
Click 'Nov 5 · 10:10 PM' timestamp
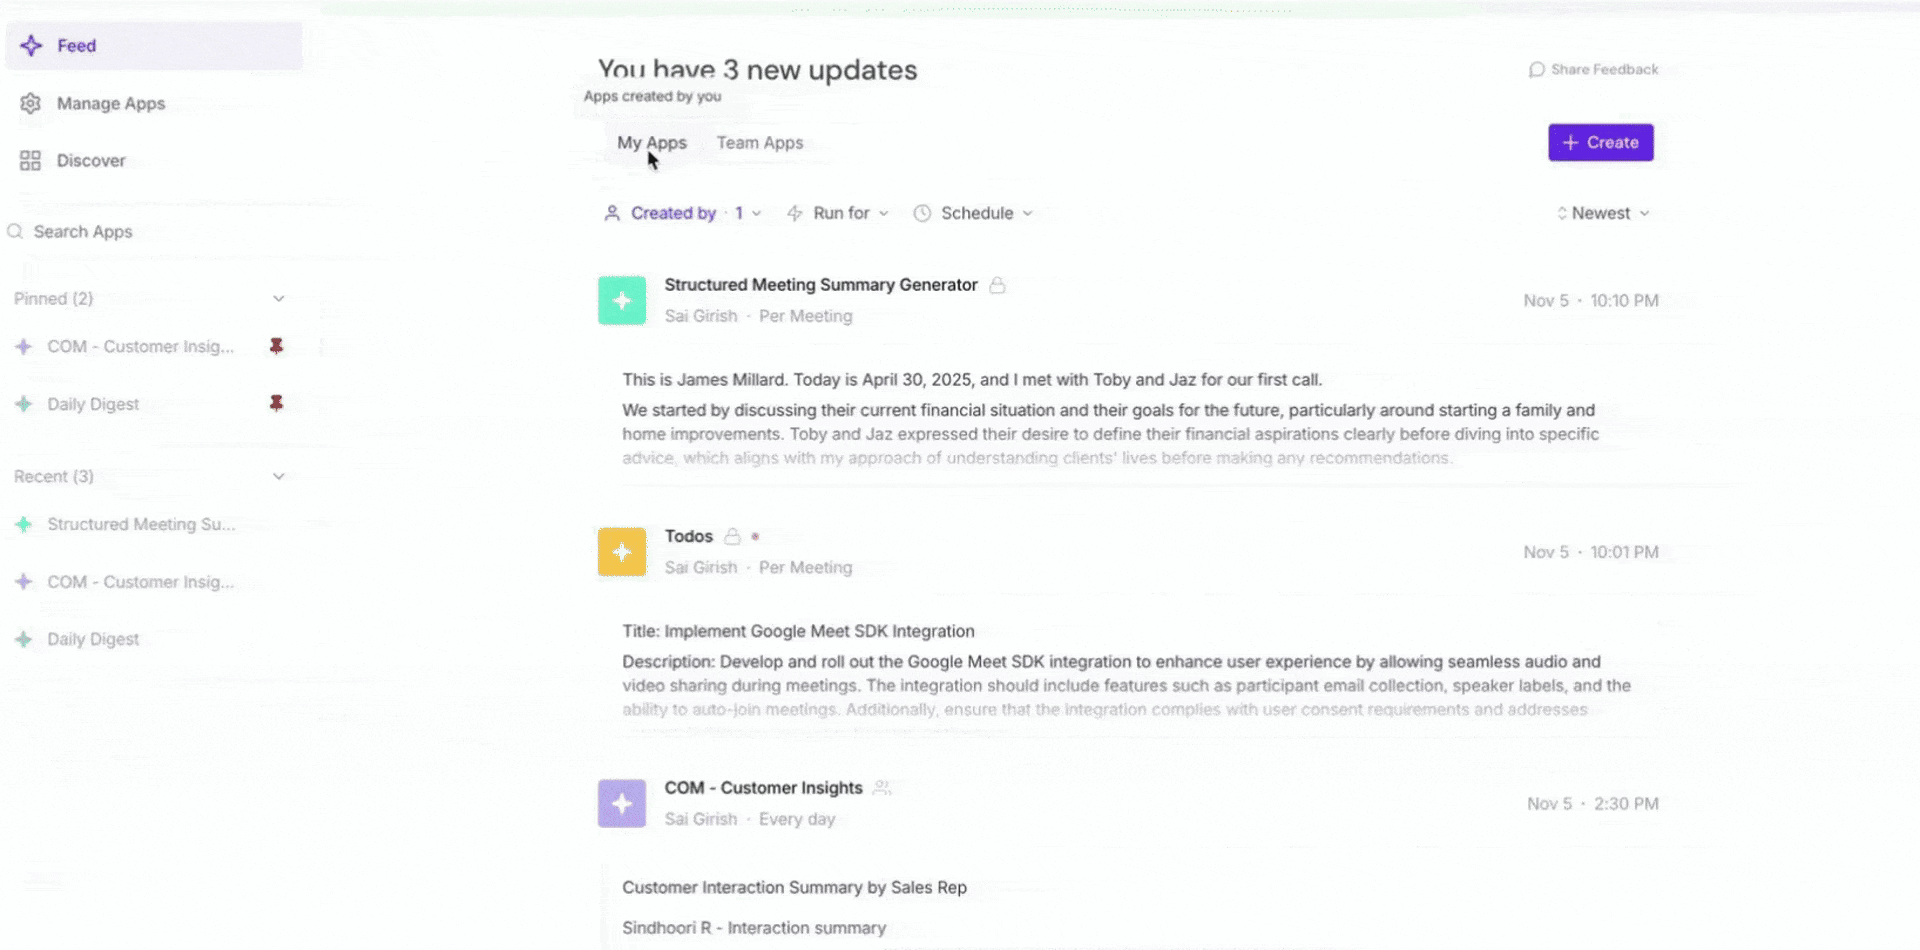point(1591,300)
